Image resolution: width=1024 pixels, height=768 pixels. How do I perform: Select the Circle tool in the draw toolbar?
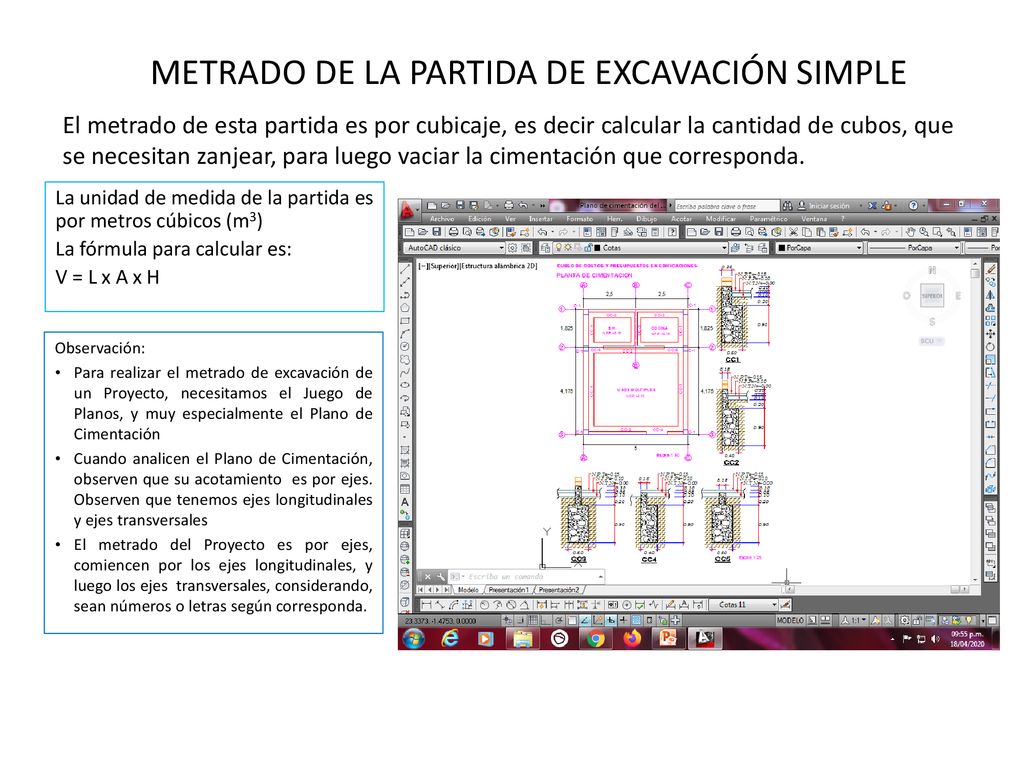point(405,346)
